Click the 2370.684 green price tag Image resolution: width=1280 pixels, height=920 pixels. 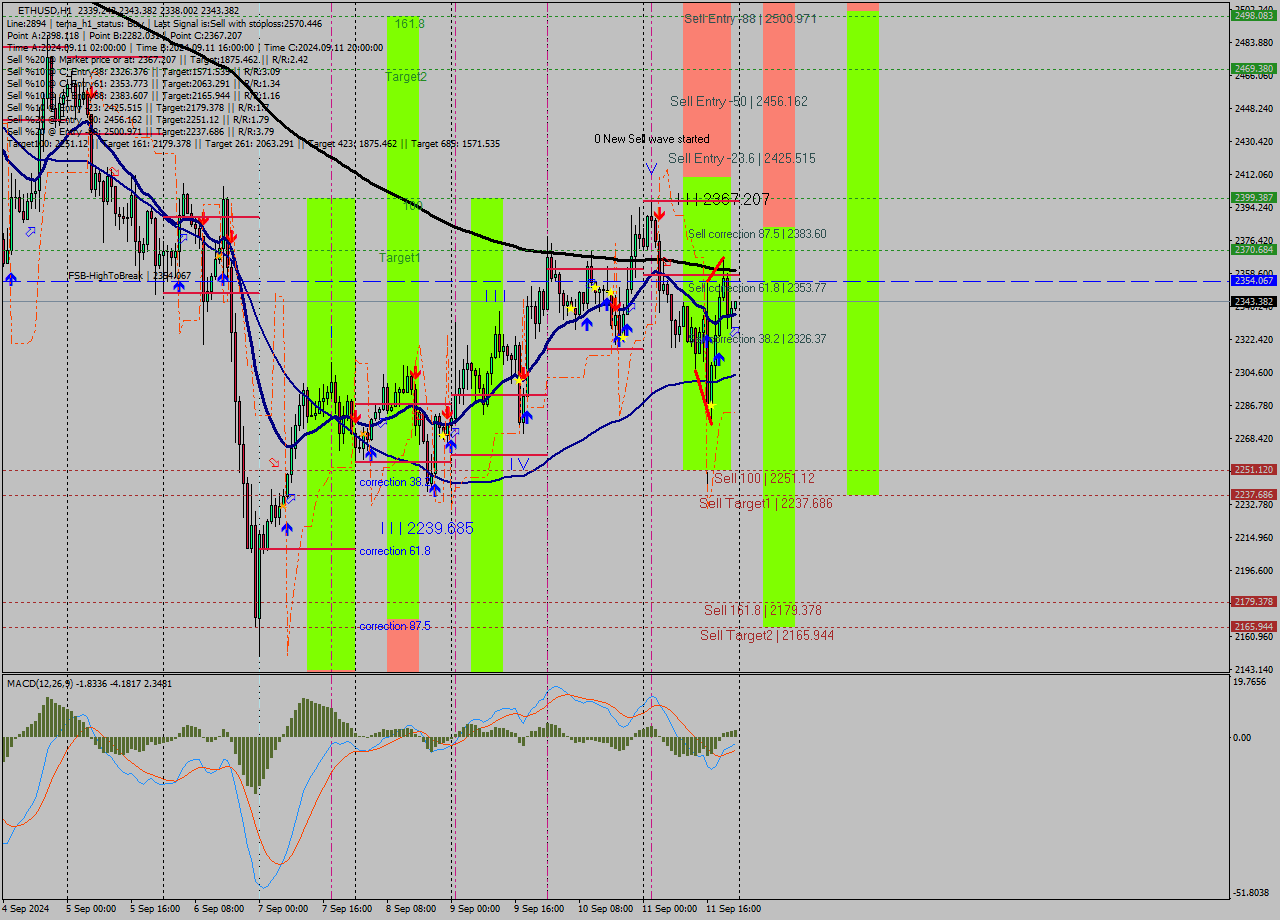[x=1253, y=250]
